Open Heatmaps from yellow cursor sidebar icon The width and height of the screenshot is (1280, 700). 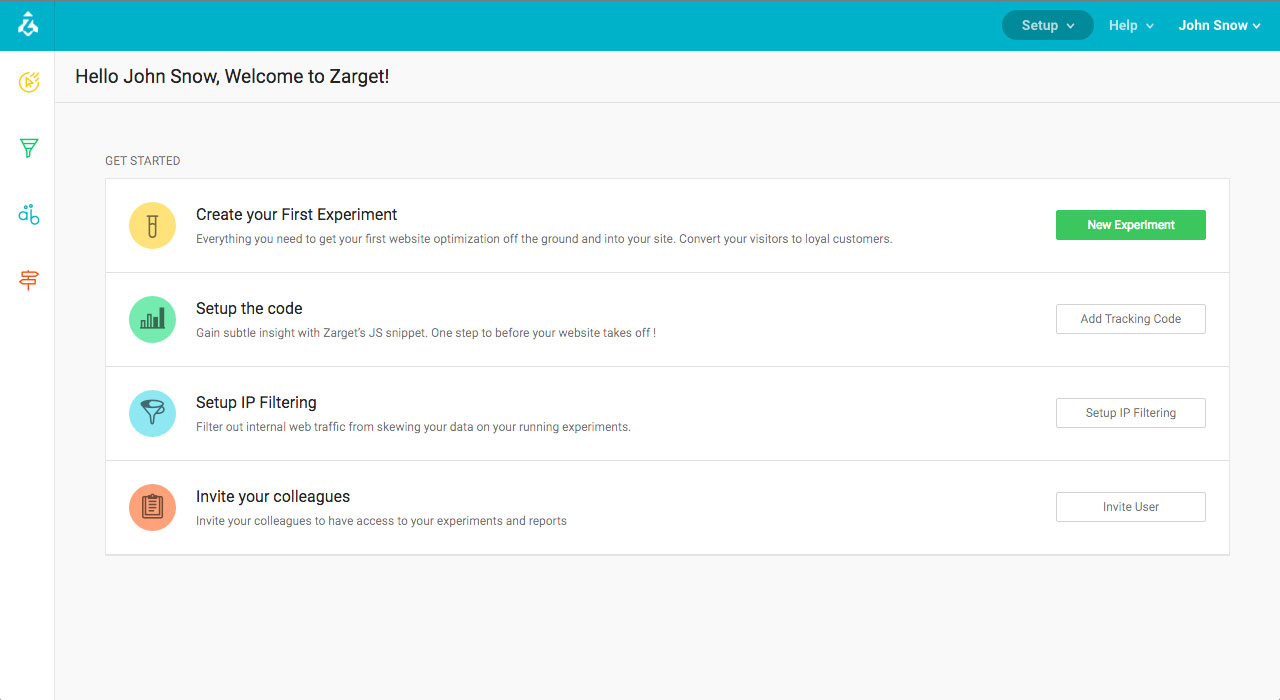[x=29, y=82]
